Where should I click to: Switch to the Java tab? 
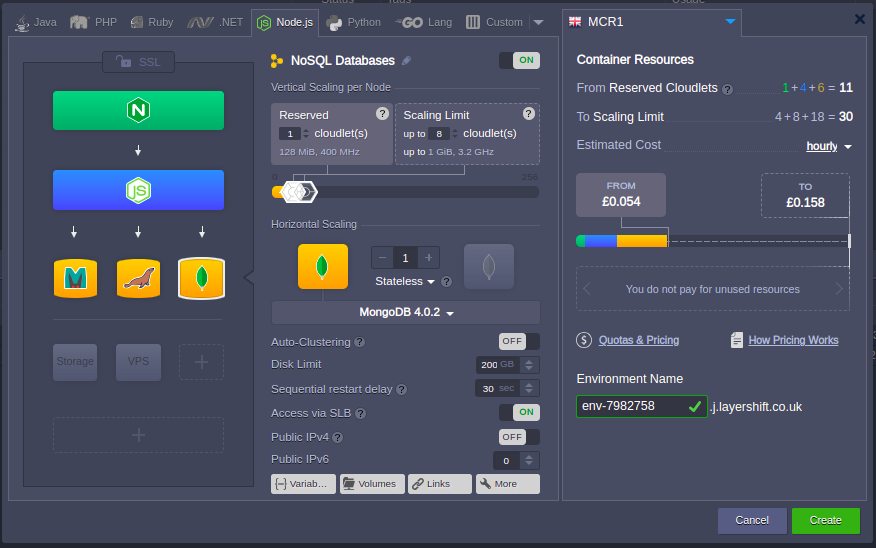coord(36,22)
